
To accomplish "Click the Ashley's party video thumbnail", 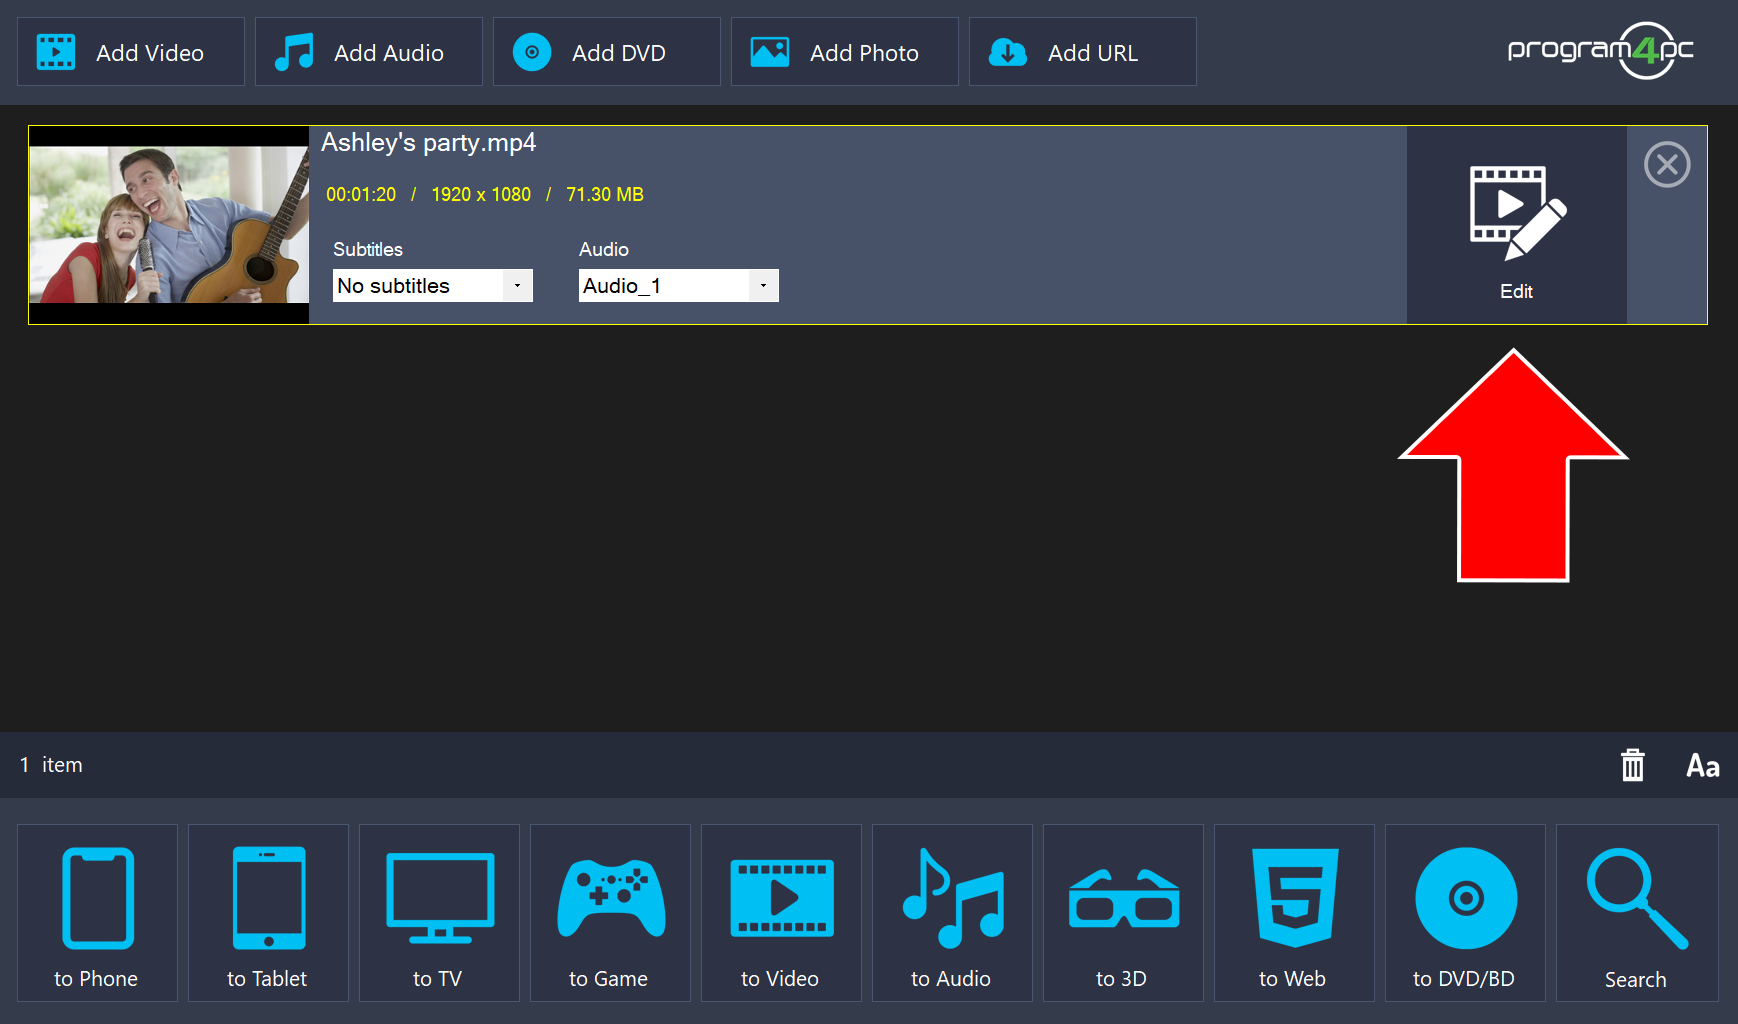I will coord(169,225).
